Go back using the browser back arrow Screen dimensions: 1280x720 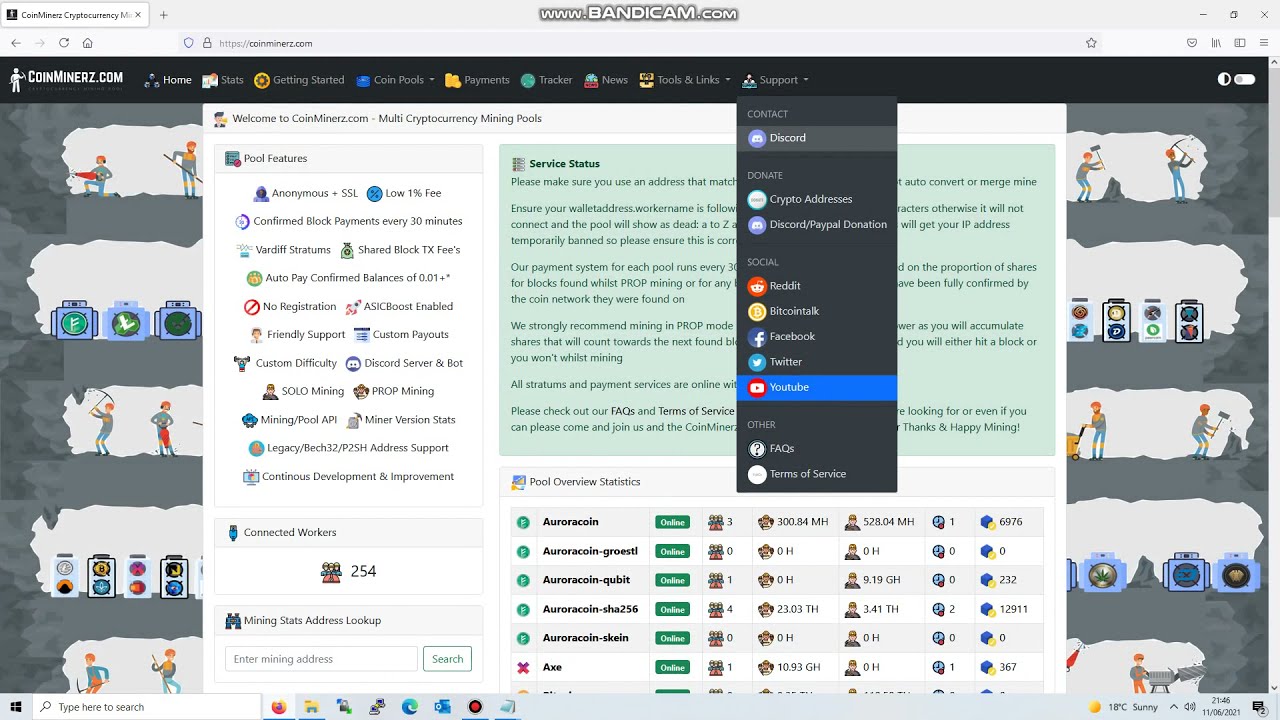click(x=16, y=43)
